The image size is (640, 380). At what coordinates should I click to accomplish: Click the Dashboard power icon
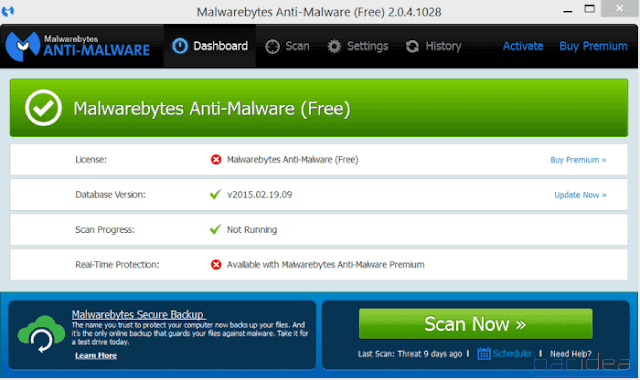pos(180,46)
